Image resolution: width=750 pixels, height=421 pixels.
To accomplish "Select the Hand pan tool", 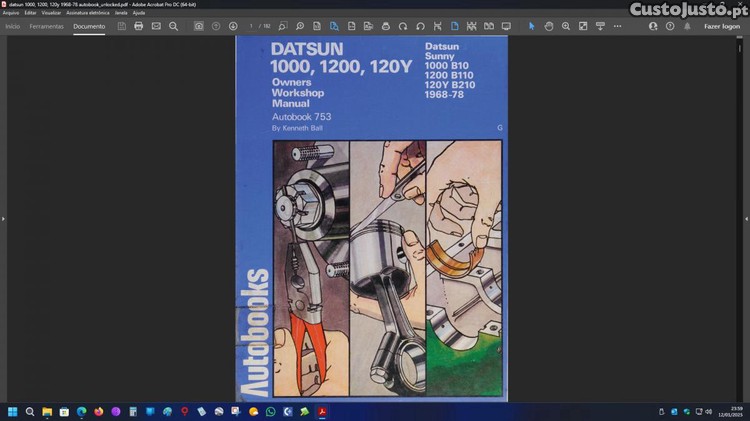I will pyautogui.click(x=549, y=26).
